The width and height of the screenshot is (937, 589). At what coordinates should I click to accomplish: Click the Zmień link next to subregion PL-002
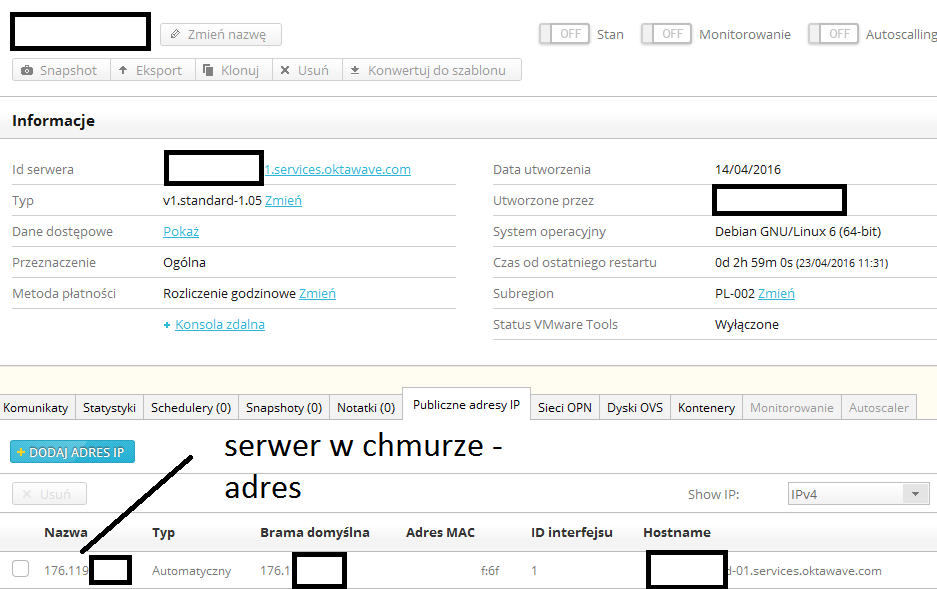tap(776, 294)
